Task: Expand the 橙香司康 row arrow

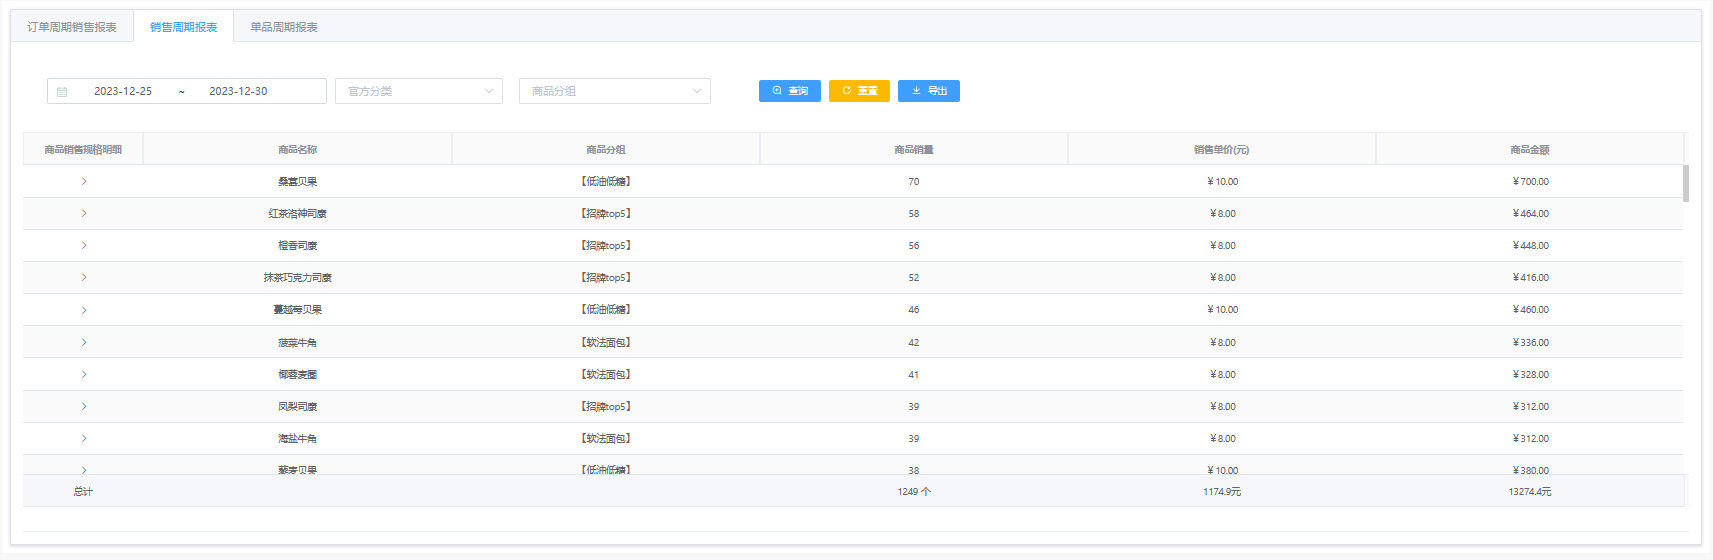Action: click(x=84, y=245)
